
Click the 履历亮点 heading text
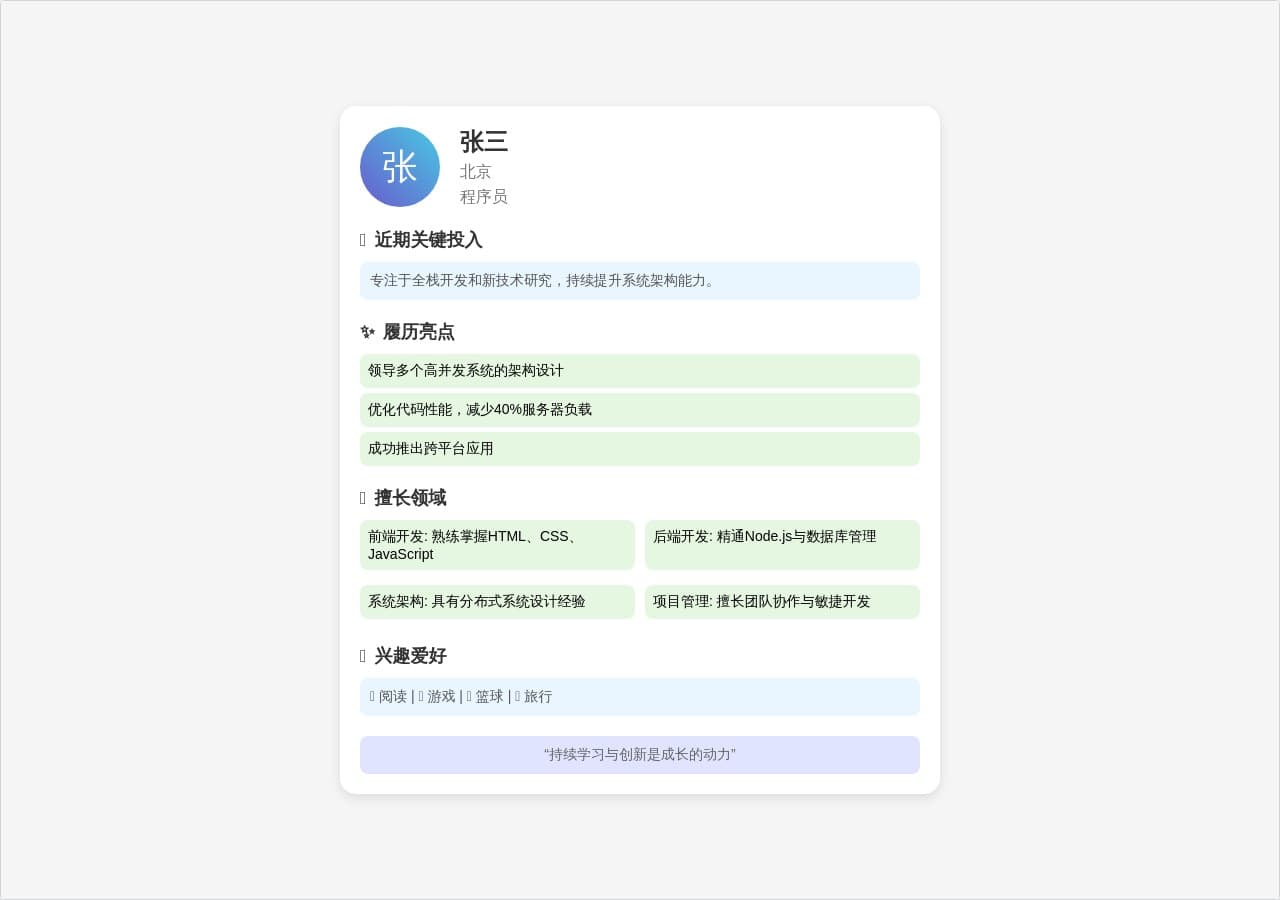point(419,332)
